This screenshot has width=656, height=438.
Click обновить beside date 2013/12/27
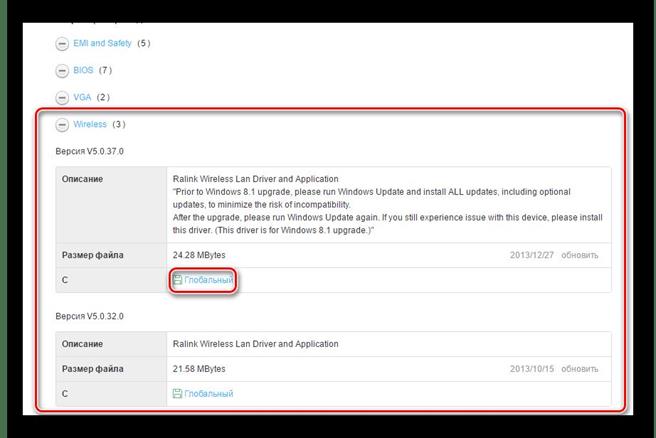click(579, 255)
